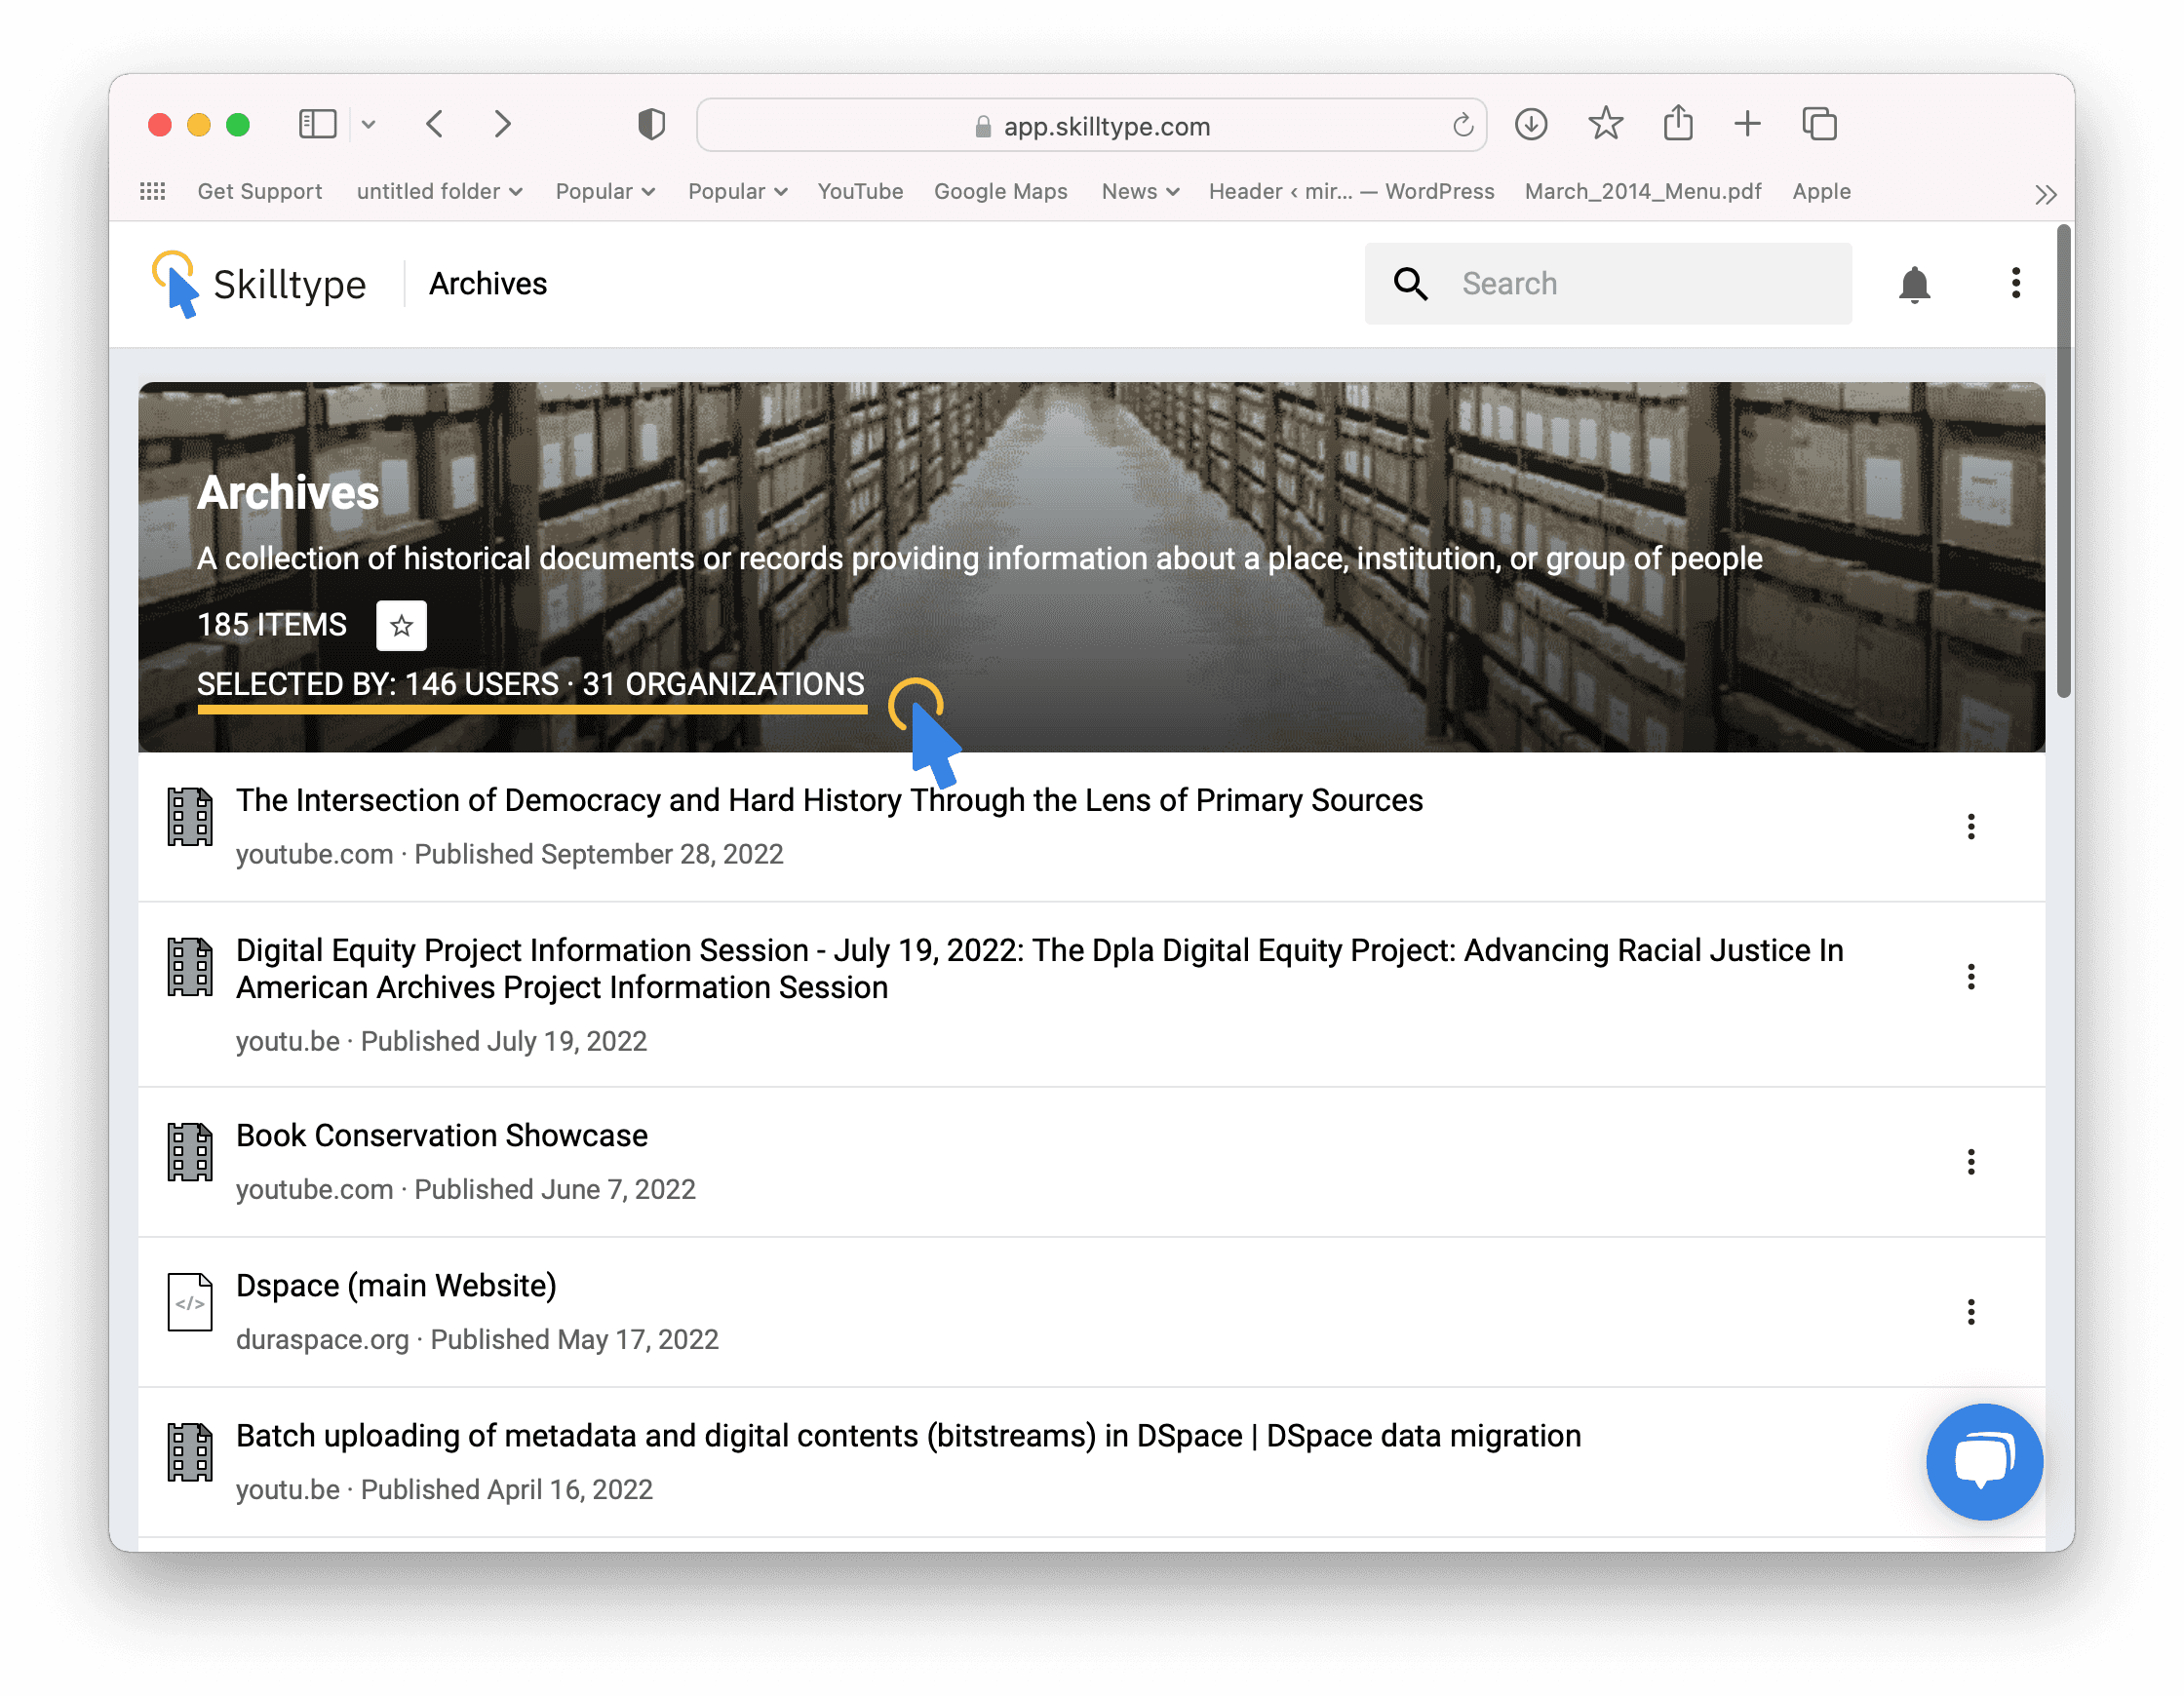The width and height of the screenshot is (2184, 1696).
Task: Toggle bookmark star in Safari toolbar
Action: coord(1605,125)
